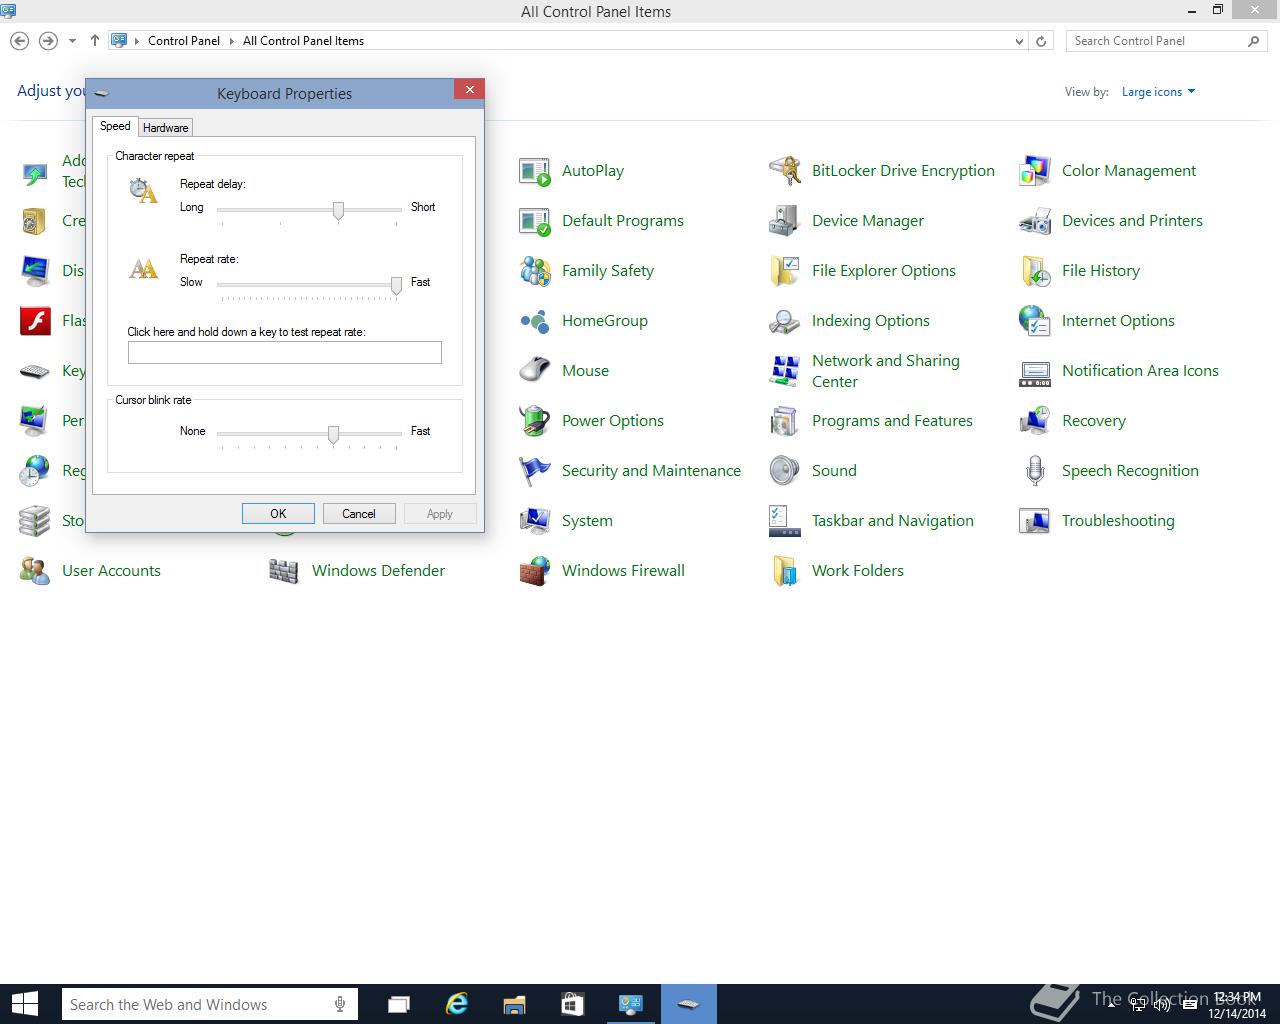Click the Repeat rate slider thumb
Screen dimensions: 1280x1024
tap(396, 285)
